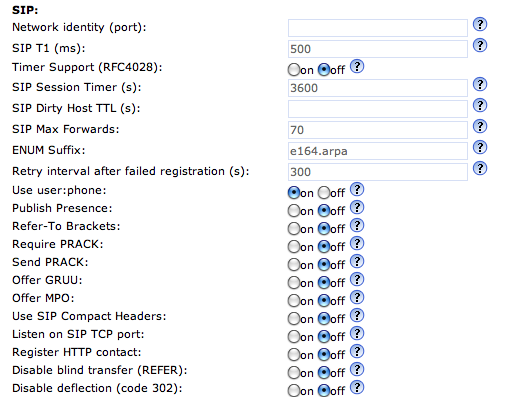
Task: Enable Publish Presence with on radio
Action: (x=294, y=211)
